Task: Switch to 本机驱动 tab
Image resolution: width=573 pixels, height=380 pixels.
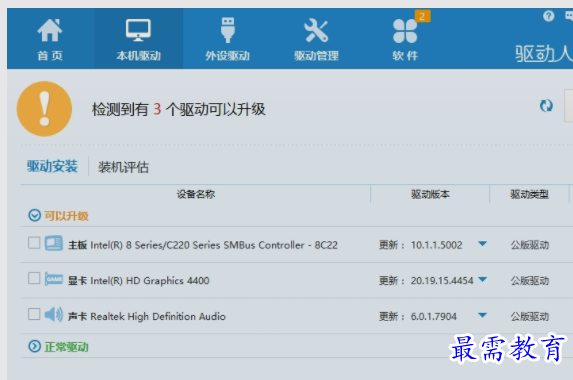Action: click(138, 39)
